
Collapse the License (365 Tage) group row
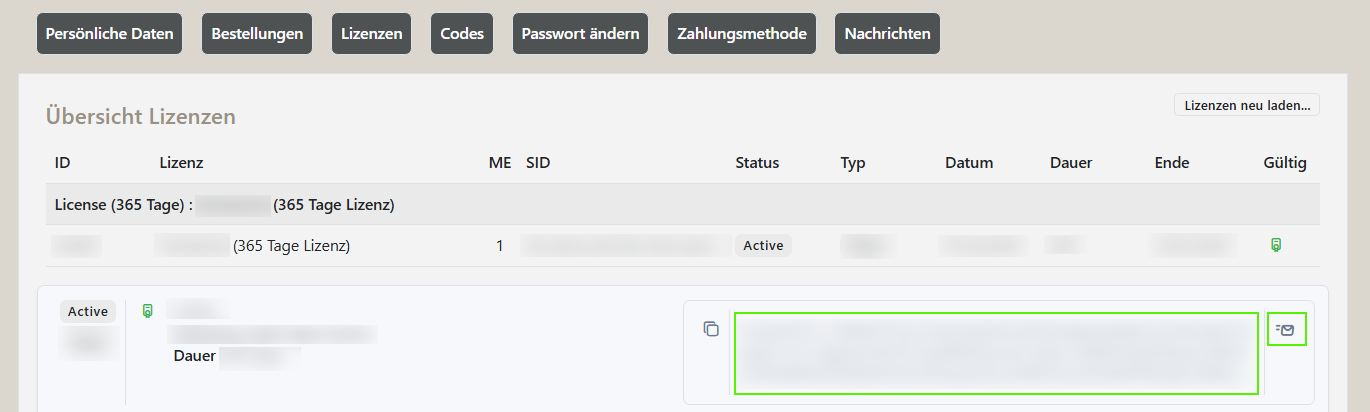point(684,205)
